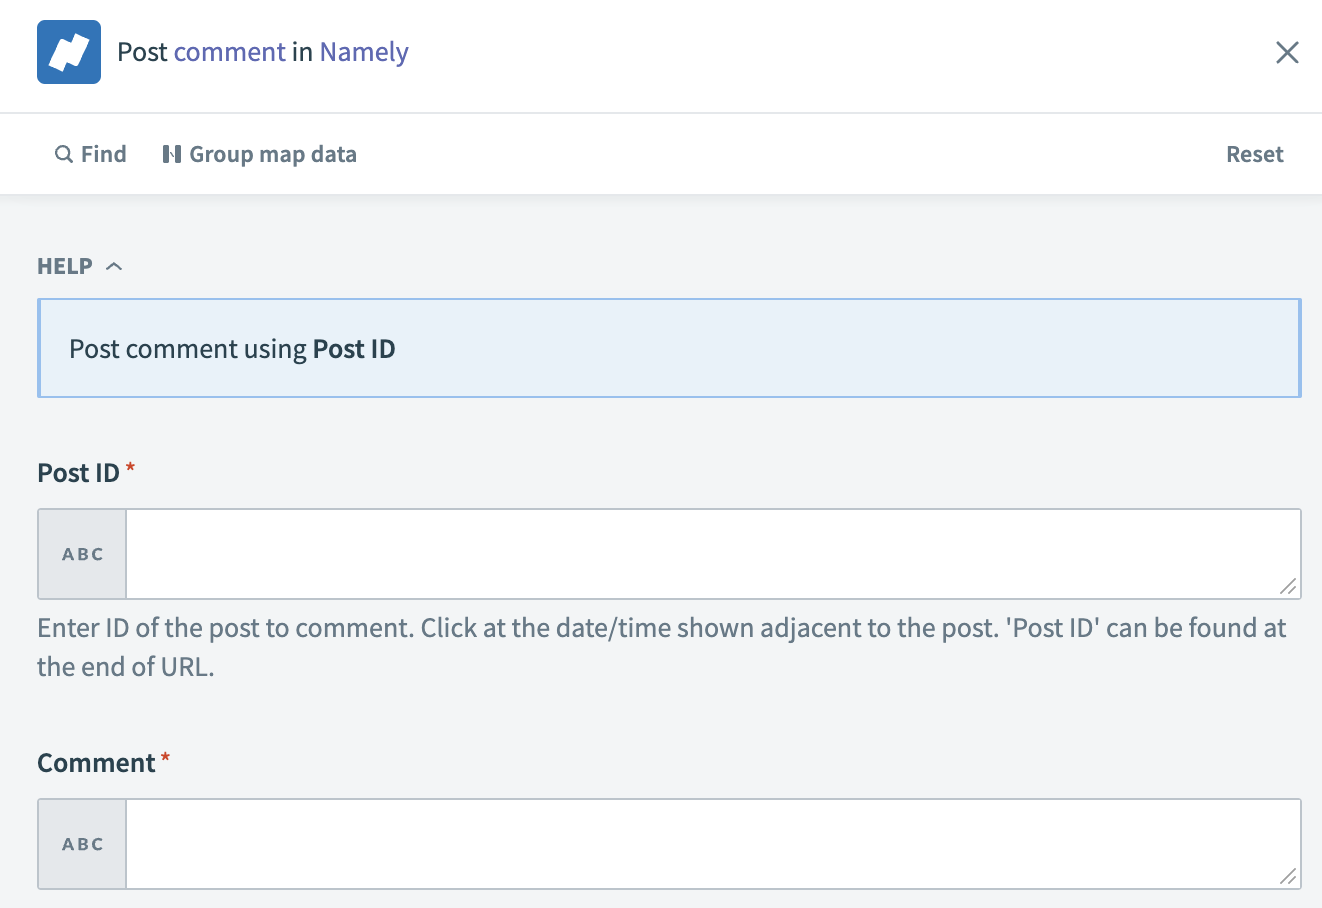Open Group map data in the toolbar
Viewport: 1322px width, 908px height.
(x=272, y=153)
